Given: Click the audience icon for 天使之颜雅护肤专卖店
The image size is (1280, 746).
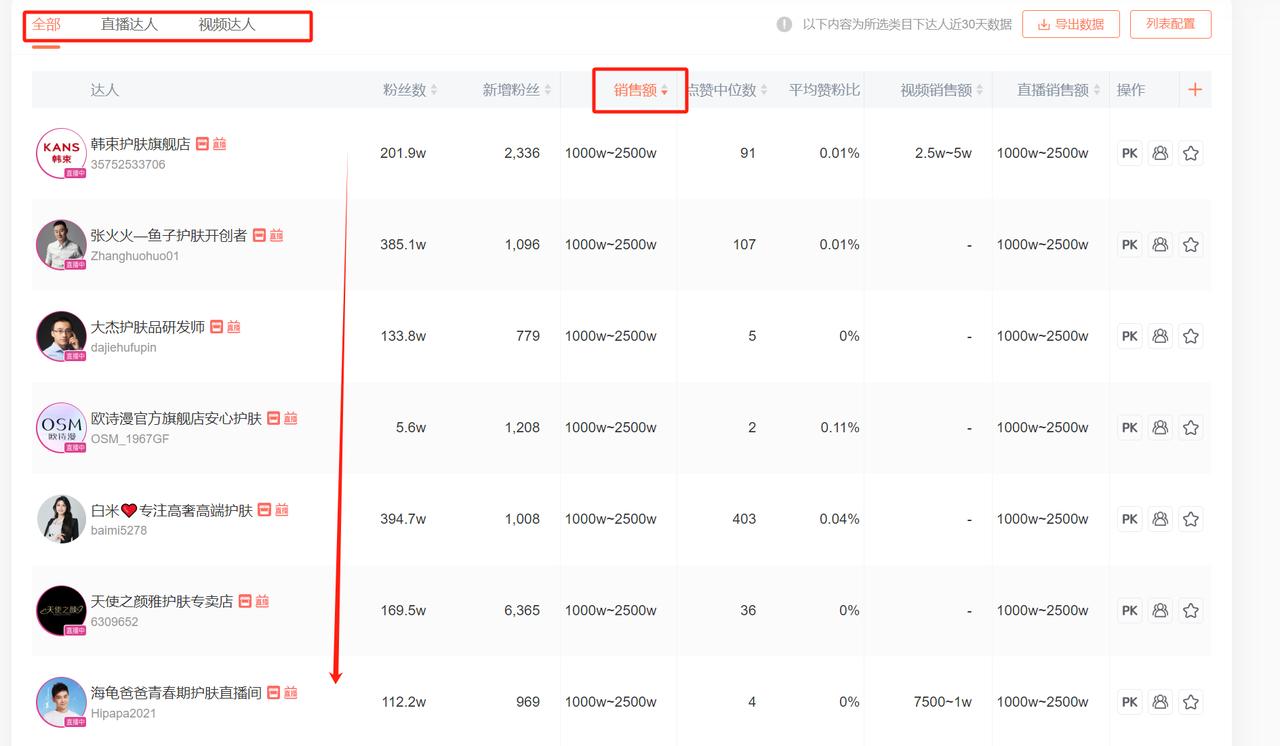Looking at the screenshot, I should [1160, 610].
